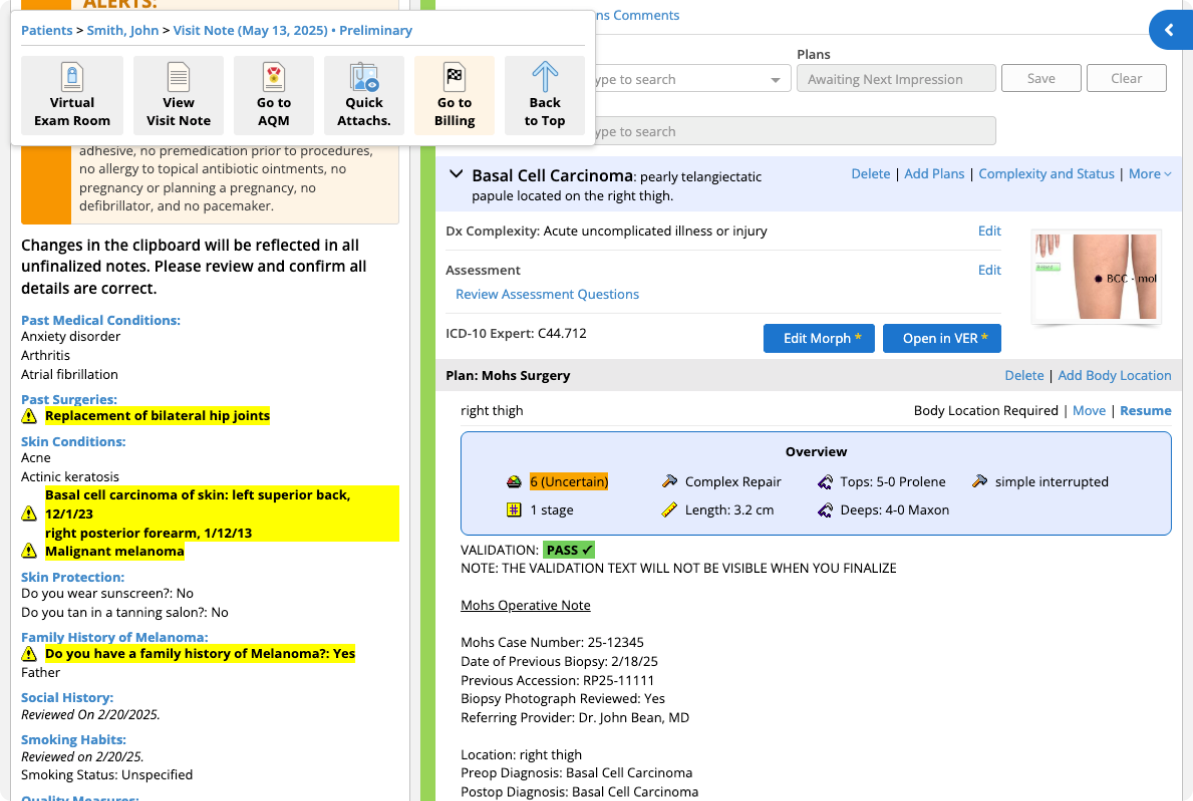1193x801 pixels.
Task: Click the Awaiting Next Impression plans field
Action: [x=895, y=79]
